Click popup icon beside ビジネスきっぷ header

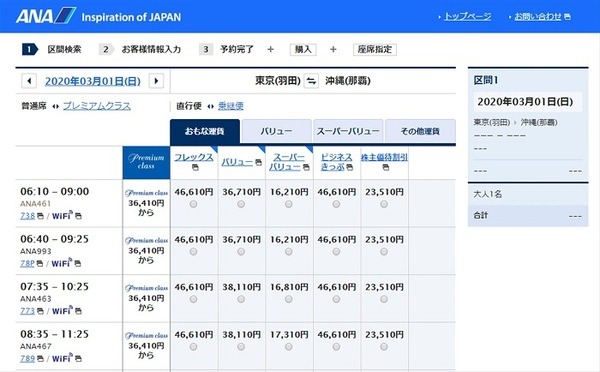pos(349,167)
